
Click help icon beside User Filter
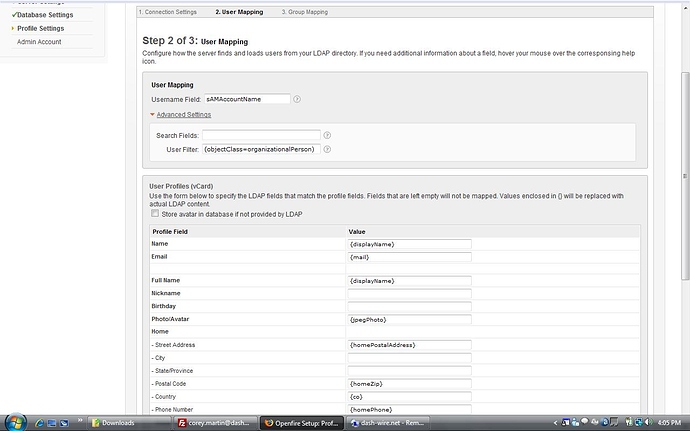(x=327, y=149)
